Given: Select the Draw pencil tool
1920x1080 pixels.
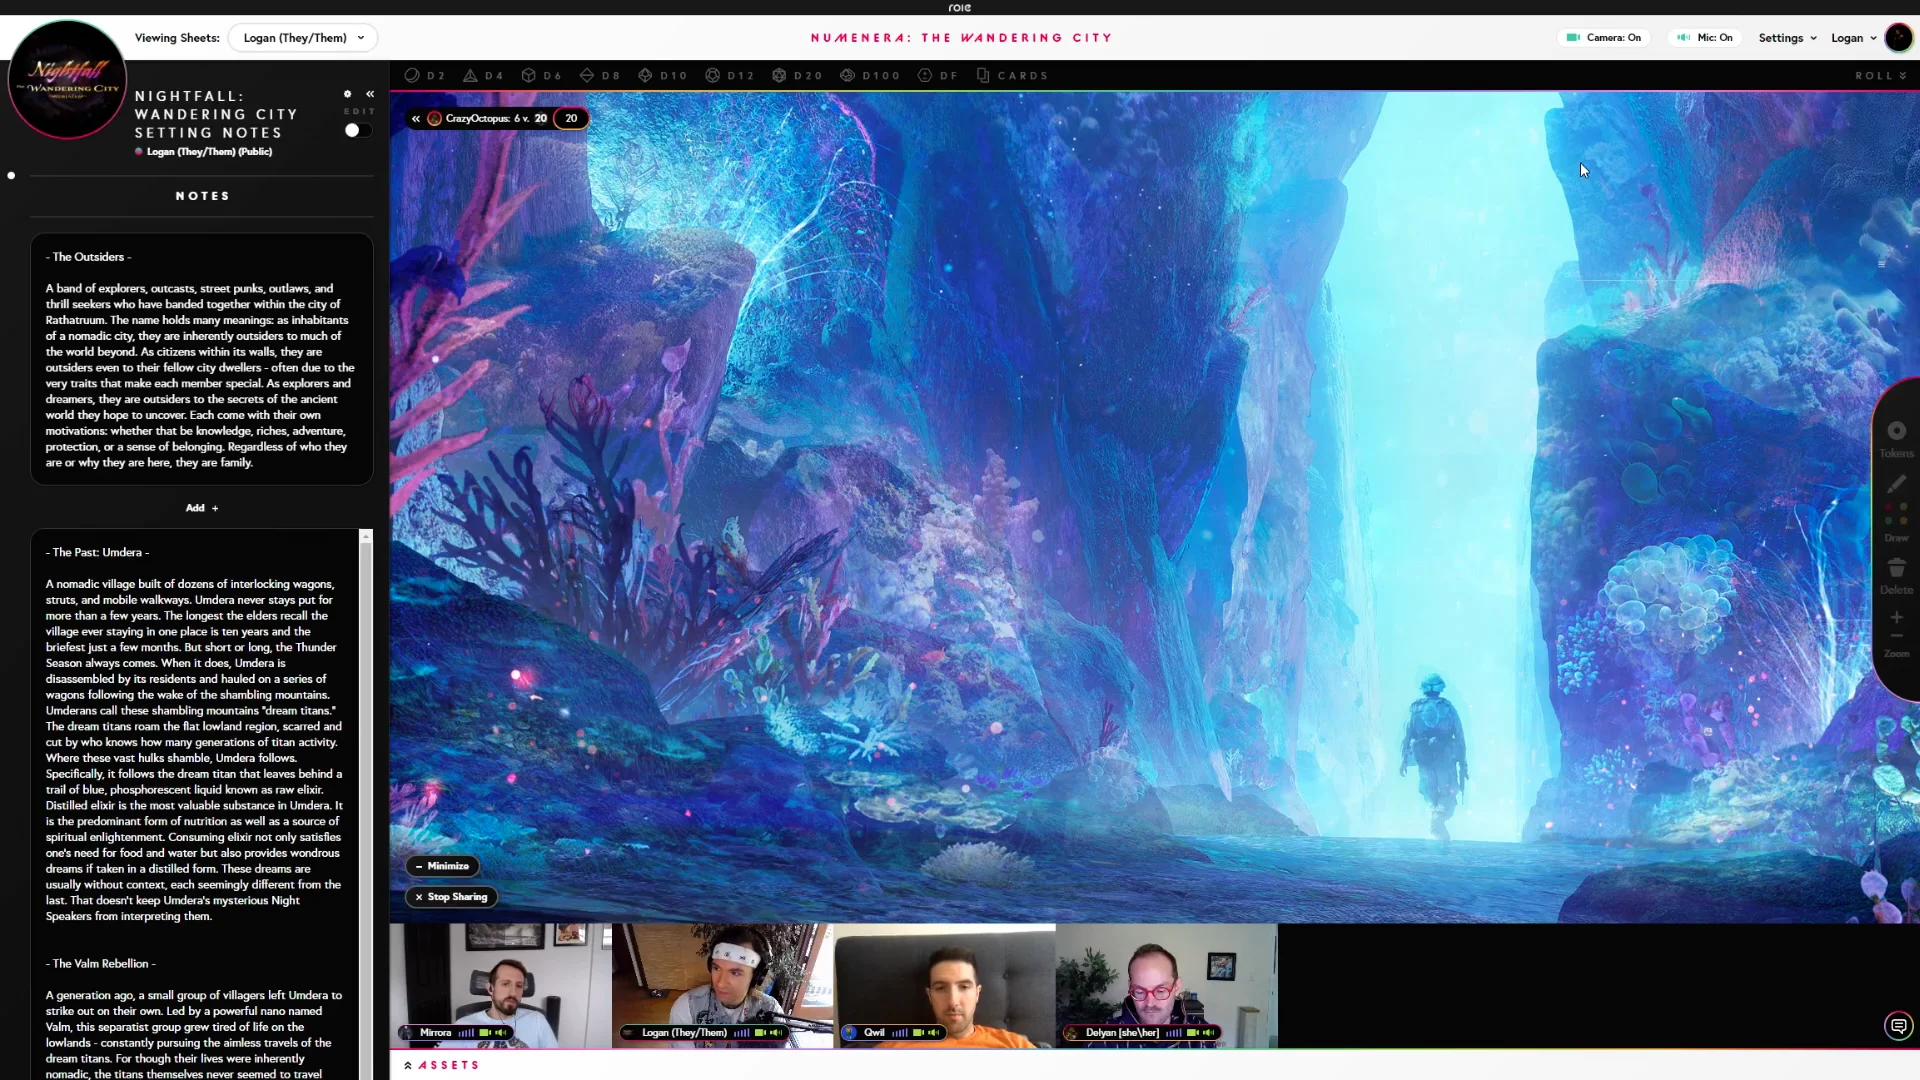Looking at the screenshot, I should pyautogui.click(x=1896, y=485).
